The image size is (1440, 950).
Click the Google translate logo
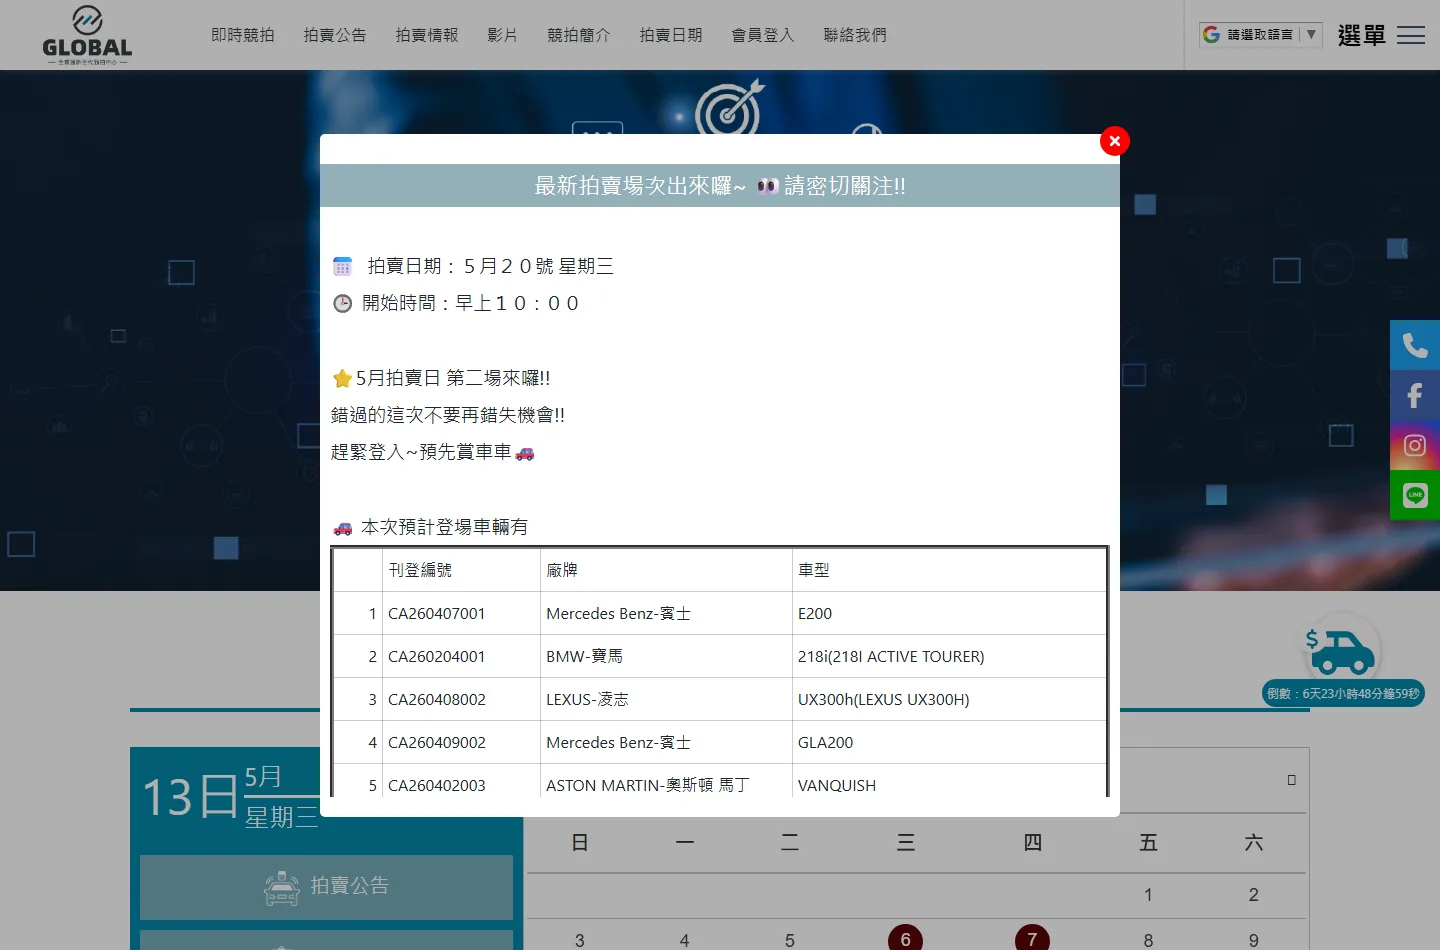1211,34
